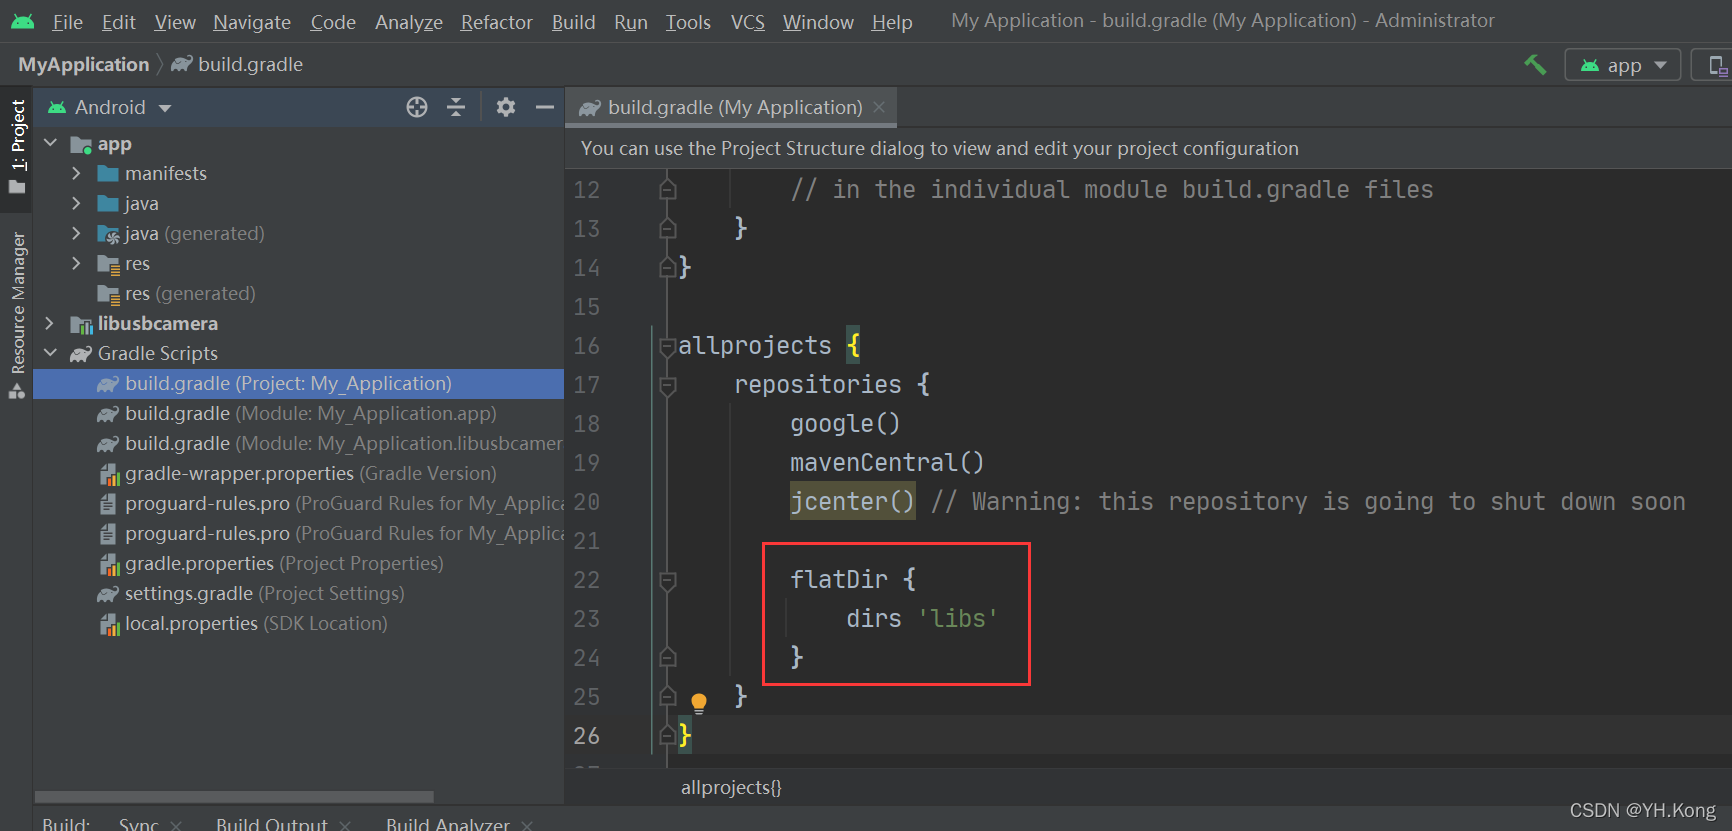Switch to the Build Analyzer tab
The image size is (1732, 831).
click(x=447, y=824)
